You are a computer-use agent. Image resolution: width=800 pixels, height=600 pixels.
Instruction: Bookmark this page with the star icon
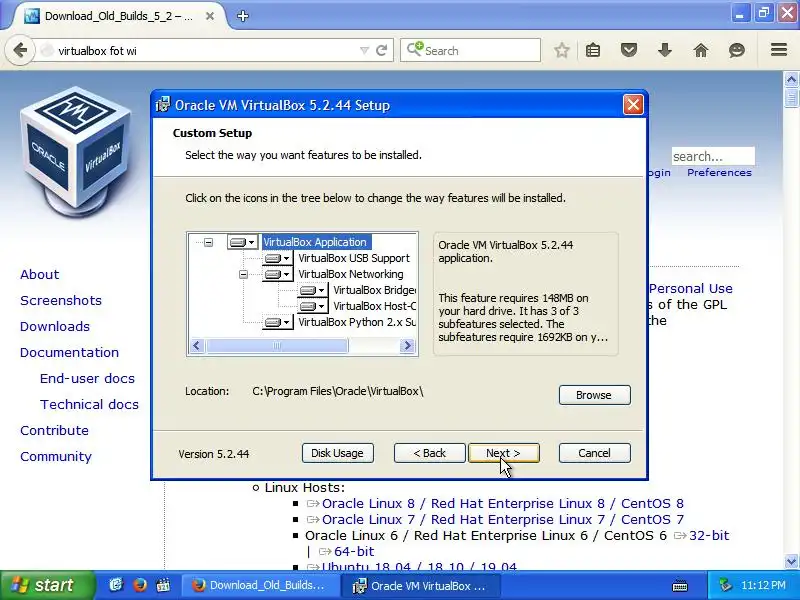tap(562, 51)
